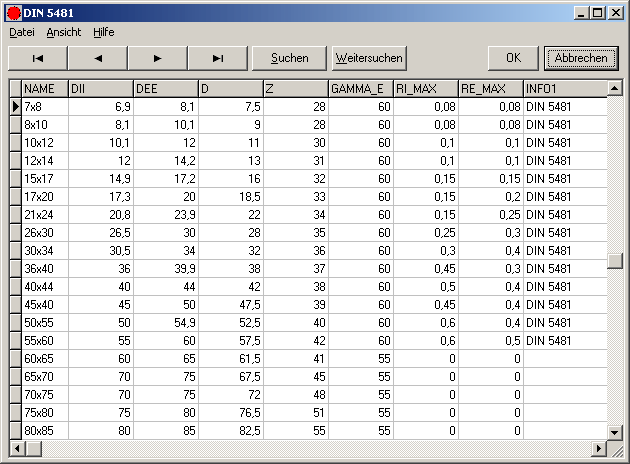Select the row selector beside 7x8
Screen dimensions: 630x464
tap(15, 106)
